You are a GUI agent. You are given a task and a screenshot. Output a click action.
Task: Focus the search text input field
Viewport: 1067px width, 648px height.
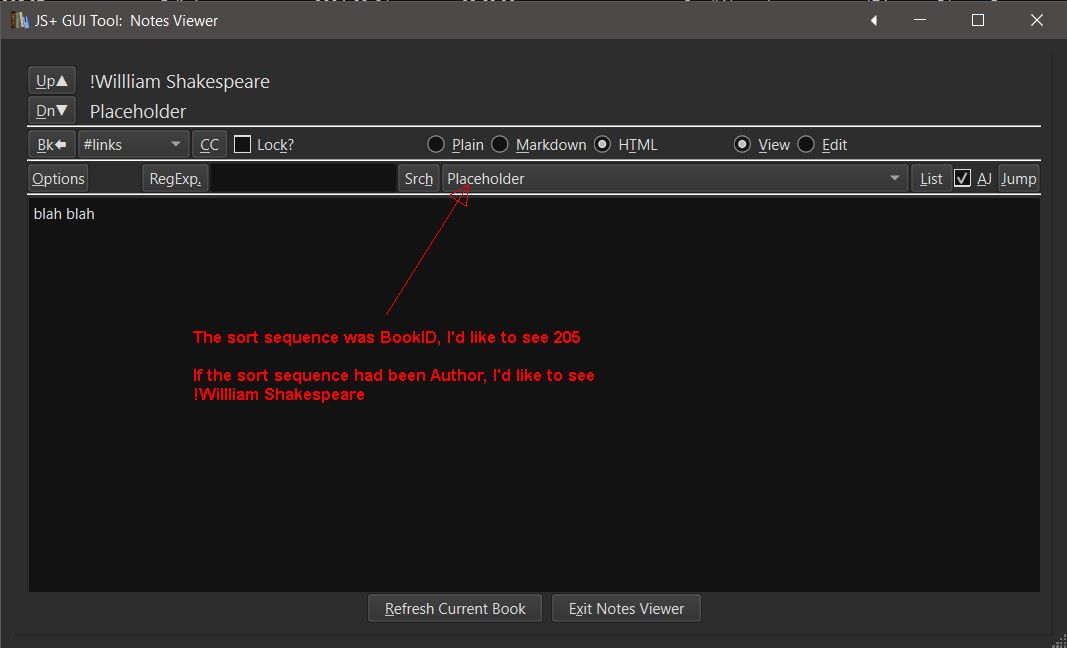(303, 178)
